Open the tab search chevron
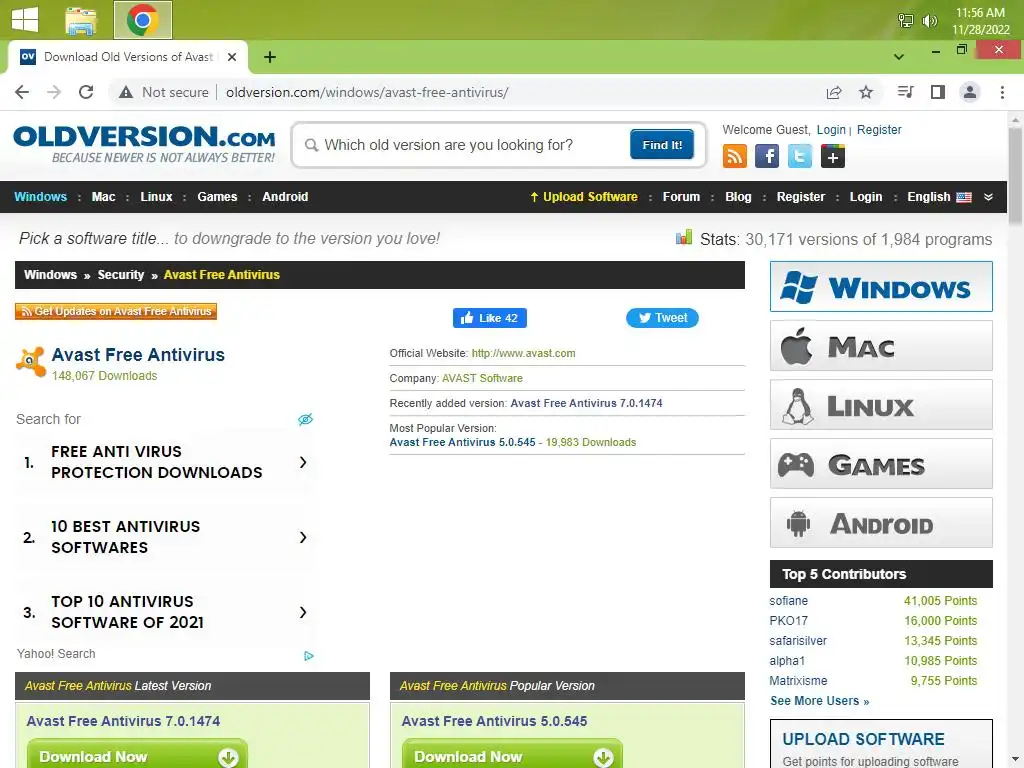The height and width of the screenshot is (768, 1024). click(x=899, y=57)
